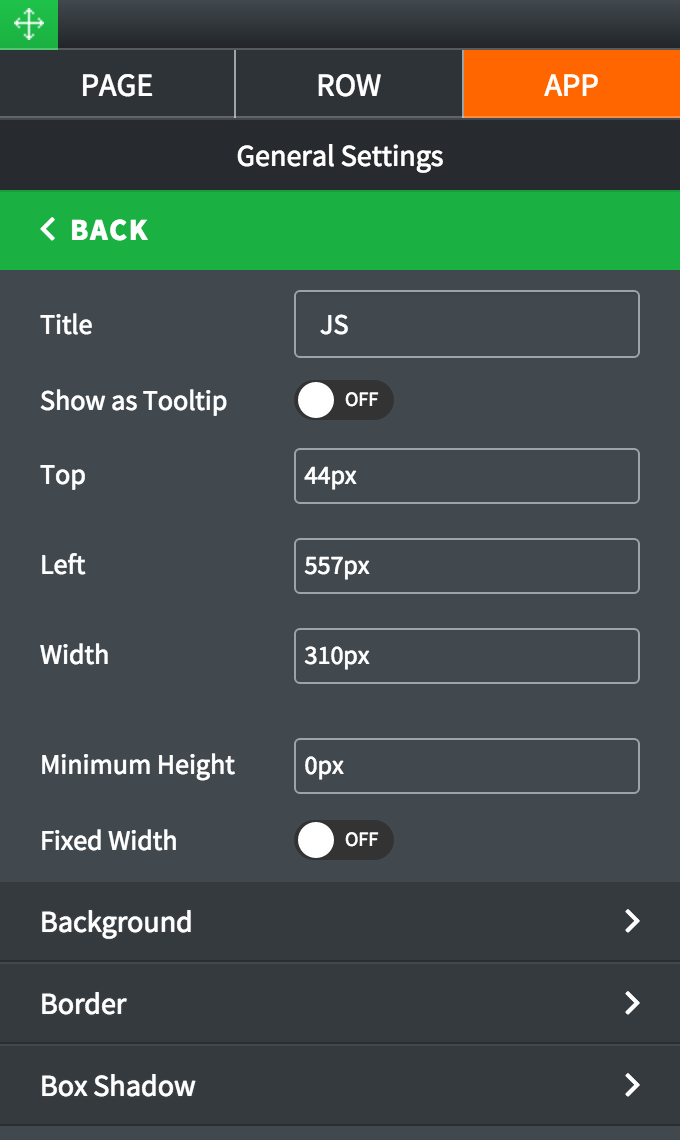Click the Title input field
This screenshot has height=1140, width=680.
click(466, 324)
